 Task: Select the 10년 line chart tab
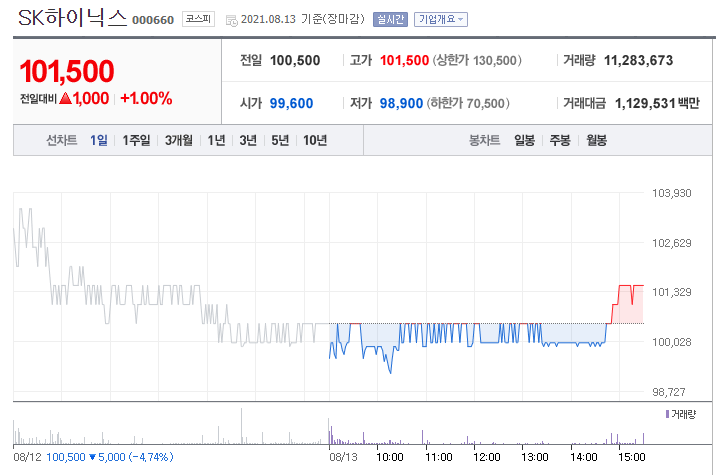pos(315,140)
